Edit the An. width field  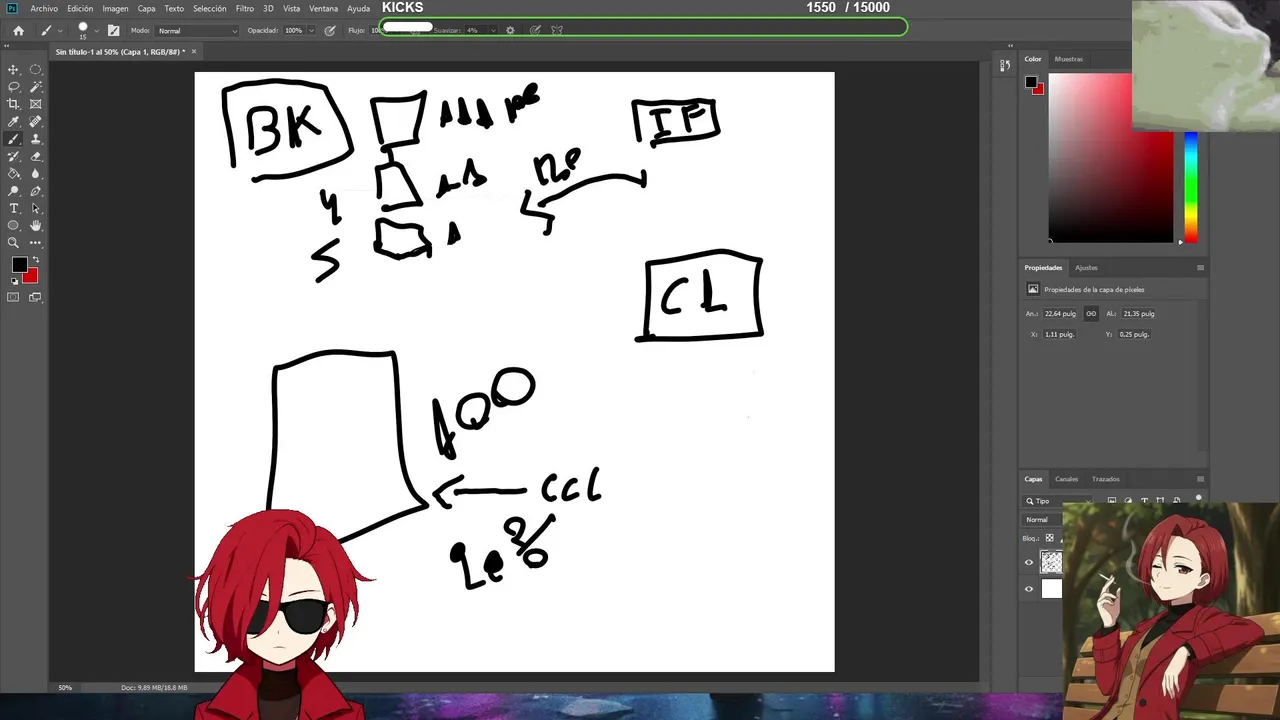coord(1061,314)
